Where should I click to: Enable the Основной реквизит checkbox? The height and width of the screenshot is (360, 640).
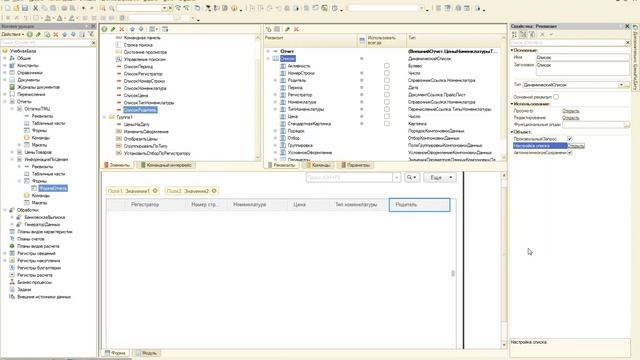(556, 97)
